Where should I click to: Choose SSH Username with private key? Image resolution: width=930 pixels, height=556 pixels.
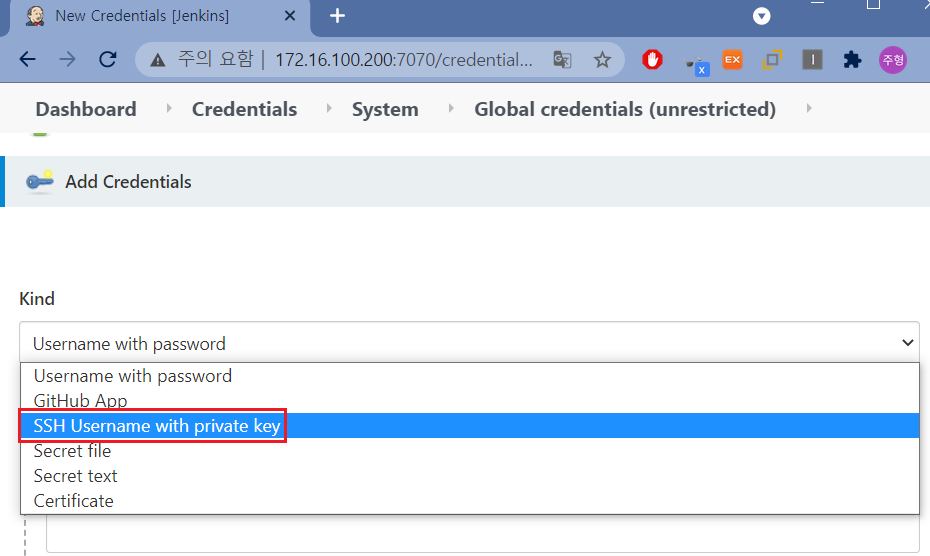pyautogui.click(x=469, y=425)
